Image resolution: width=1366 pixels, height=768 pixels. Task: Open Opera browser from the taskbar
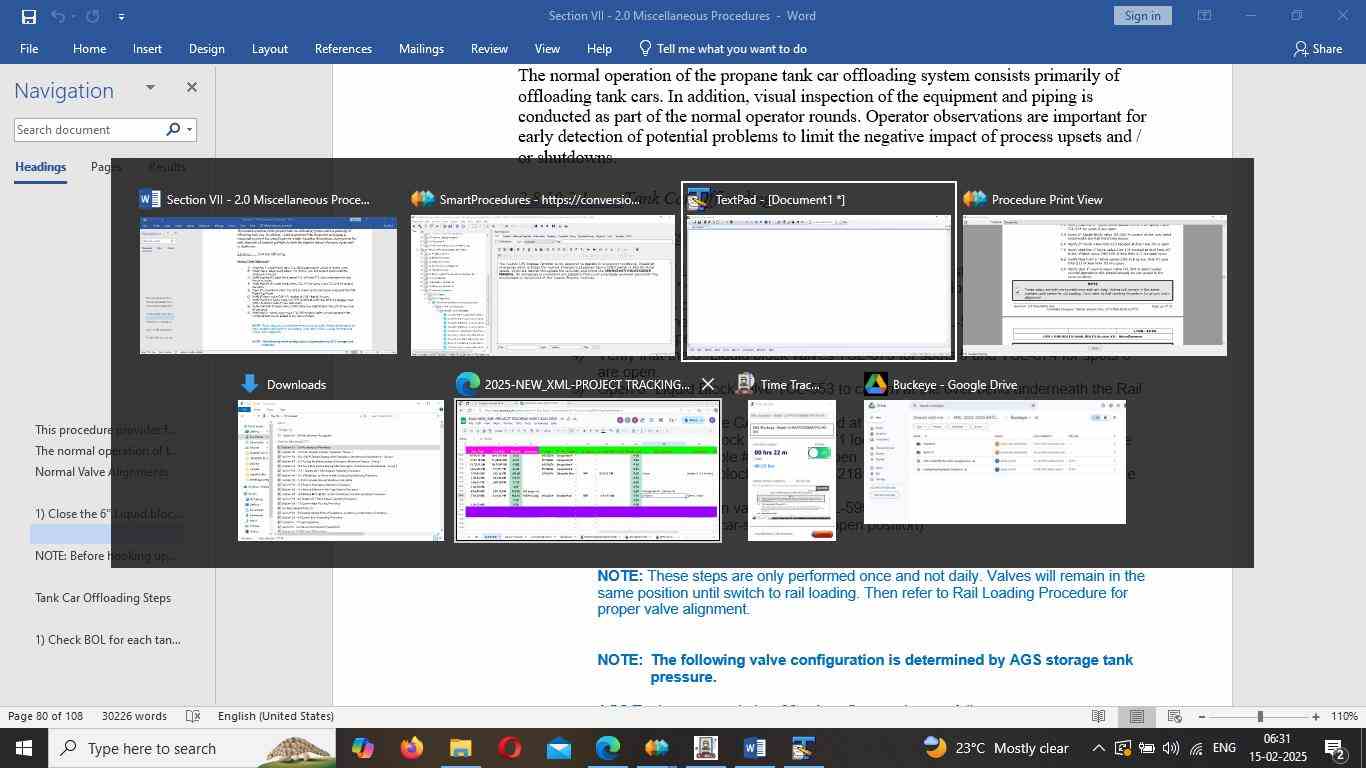point(509,748)
